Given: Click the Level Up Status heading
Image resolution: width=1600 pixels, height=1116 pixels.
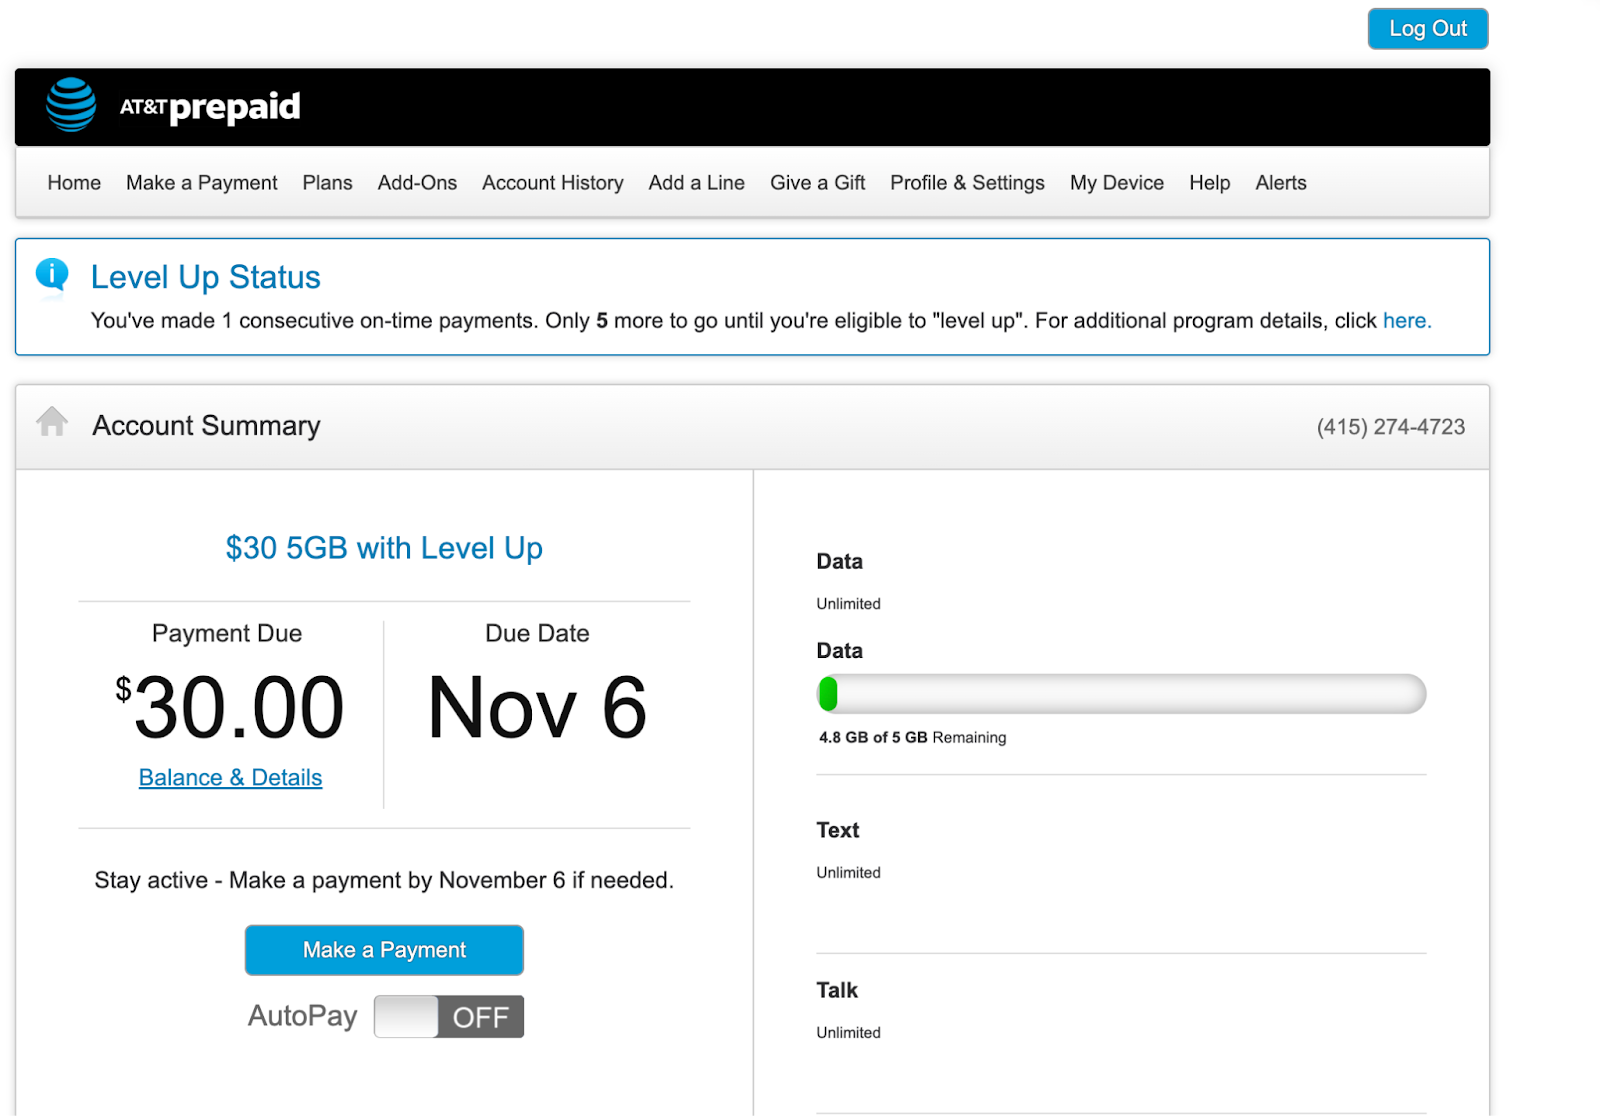Looking at the screenshot, I should click(205, 277).
